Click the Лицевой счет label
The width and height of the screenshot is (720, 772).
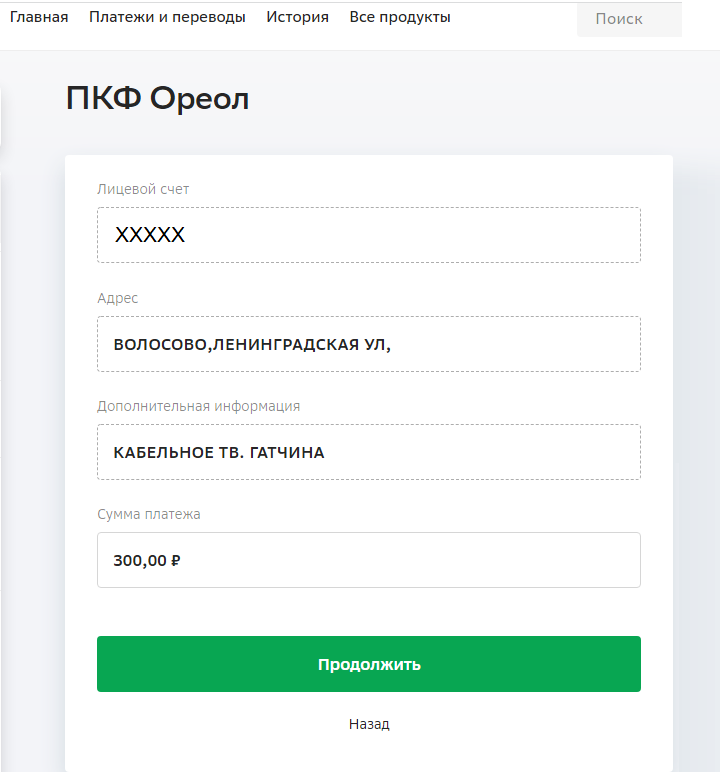(143, 189)
